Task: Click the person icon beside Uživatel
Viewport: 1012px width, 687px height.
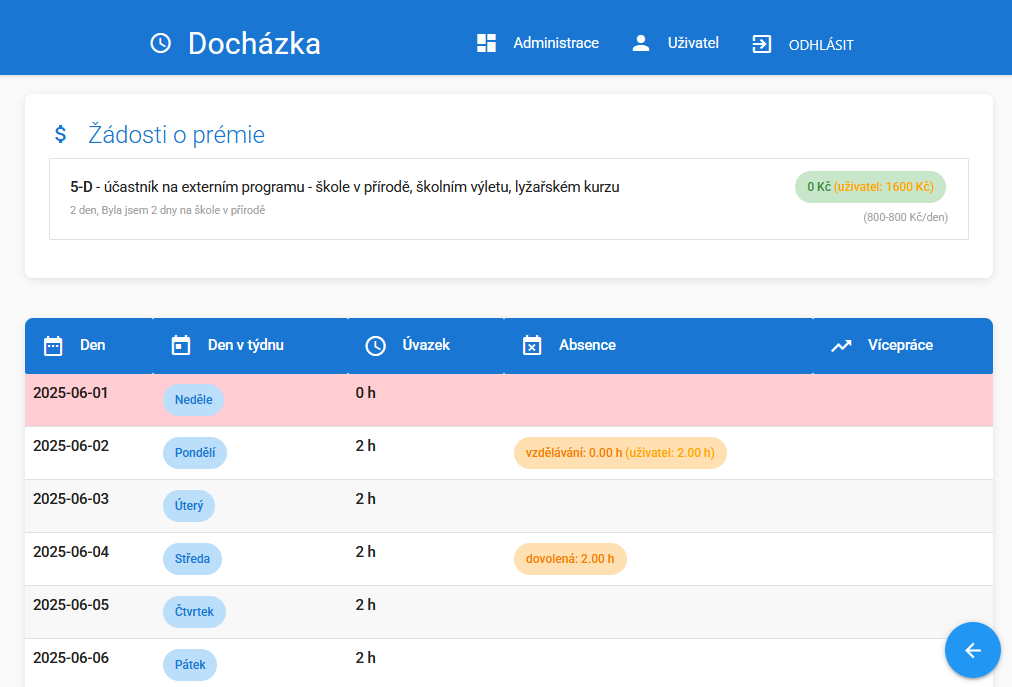Action: click(639, 43)
